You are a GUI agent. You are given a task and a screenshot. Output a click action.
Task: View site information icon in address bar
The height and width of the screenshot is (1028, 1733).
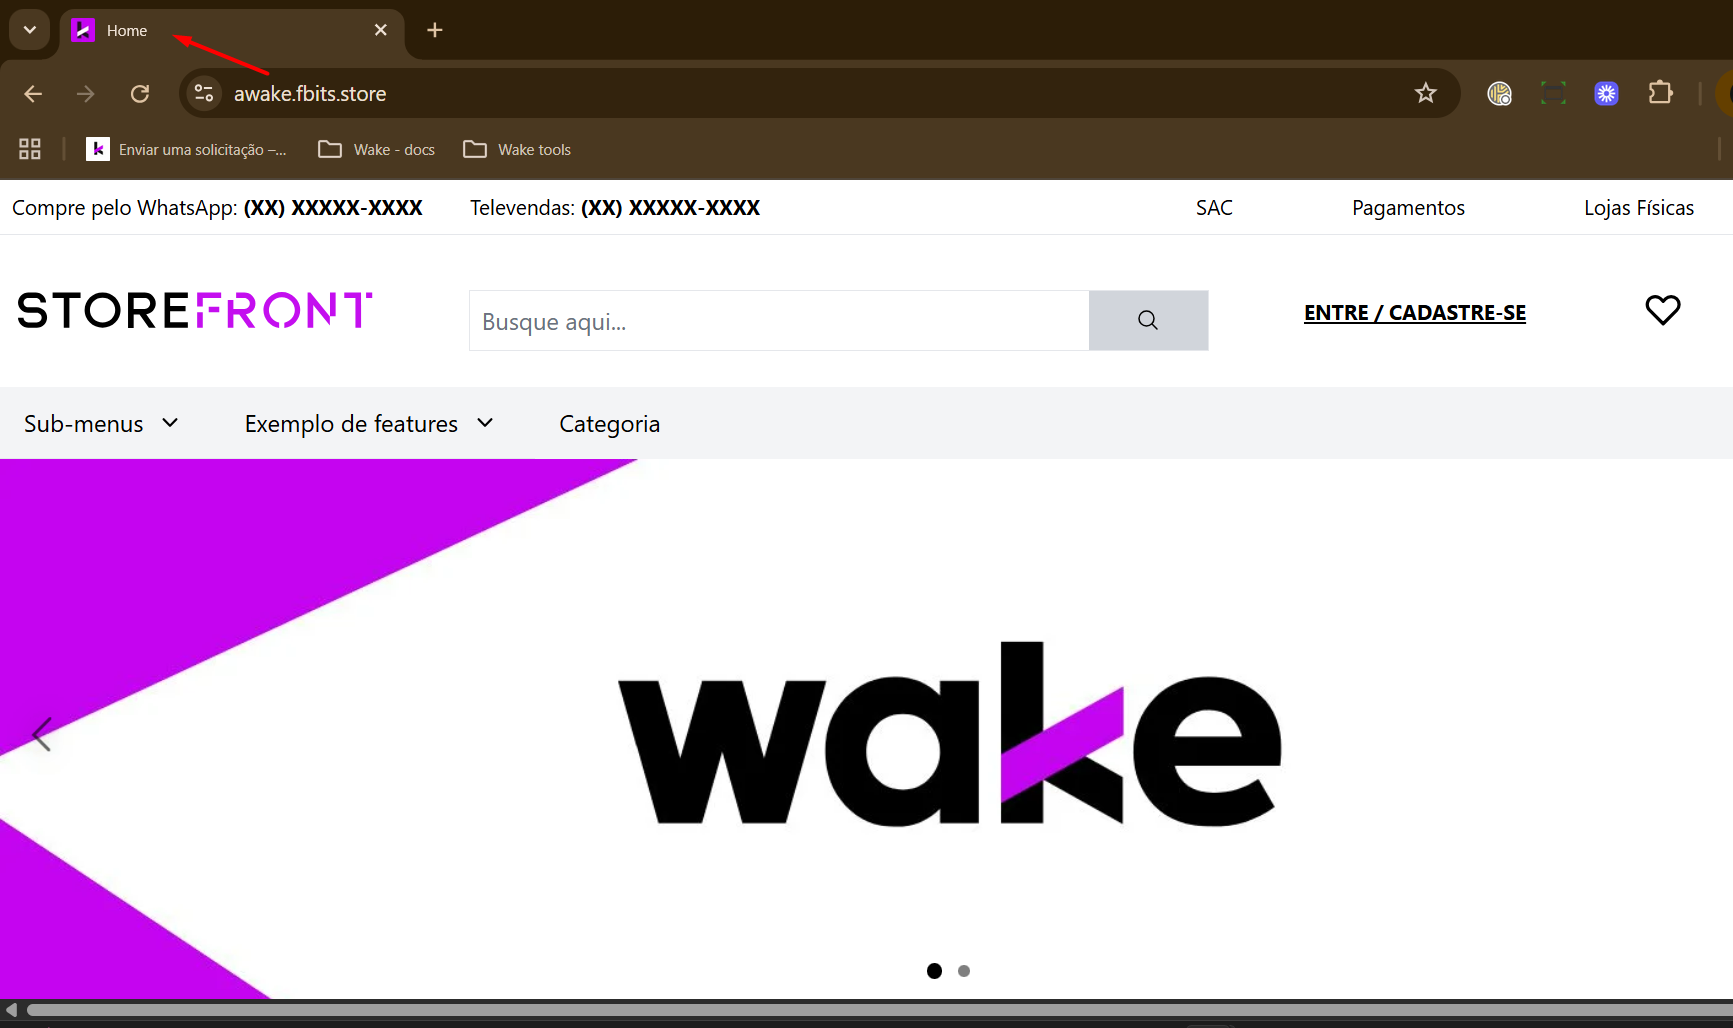click(x=204, y=93)
